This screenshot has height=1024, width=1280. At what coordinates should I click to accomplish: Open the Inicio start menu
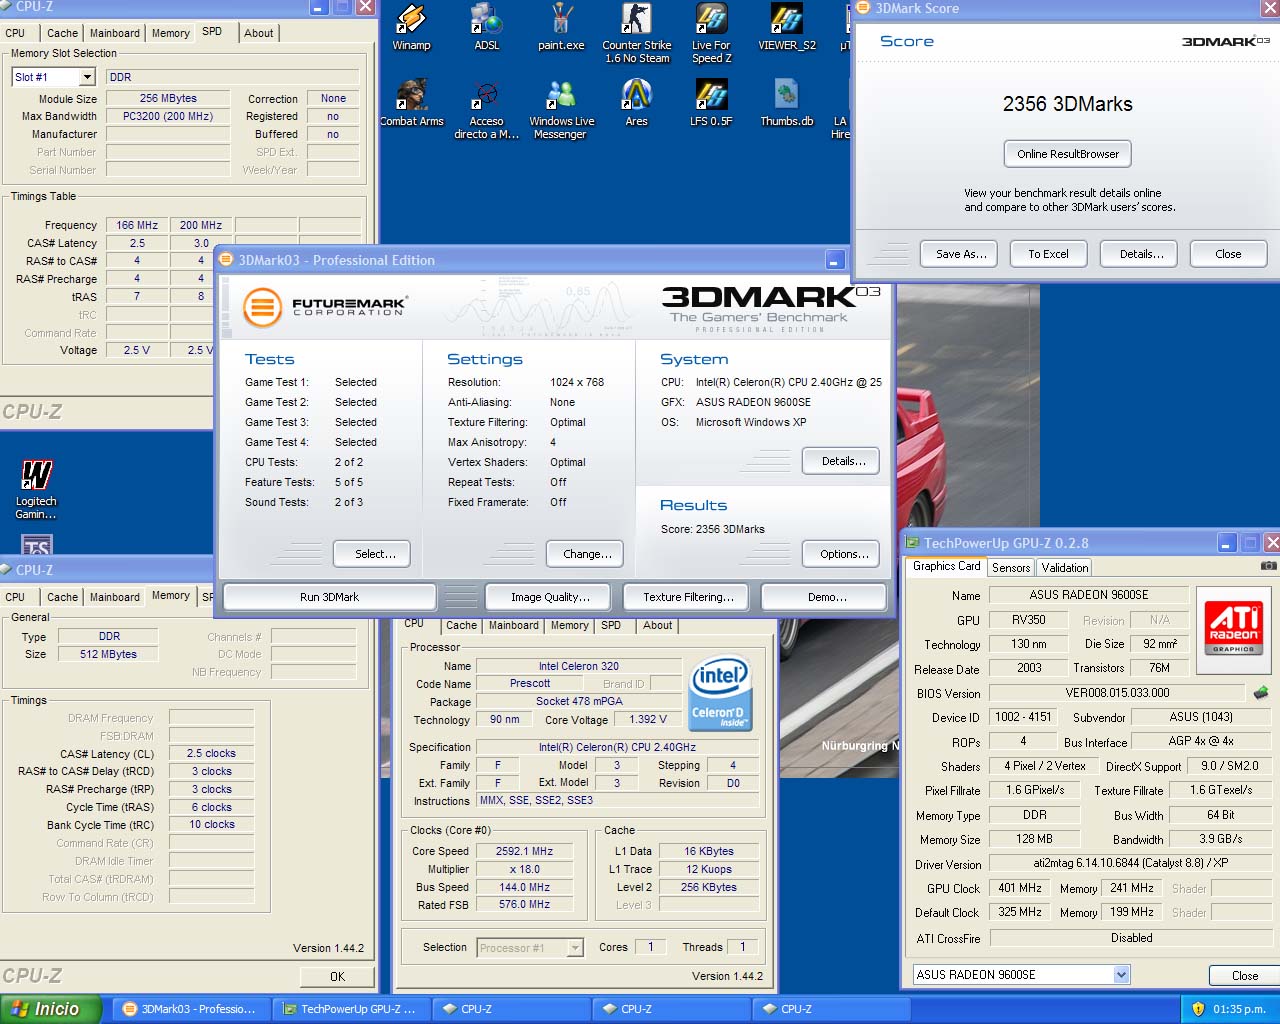pos(51,1009)
